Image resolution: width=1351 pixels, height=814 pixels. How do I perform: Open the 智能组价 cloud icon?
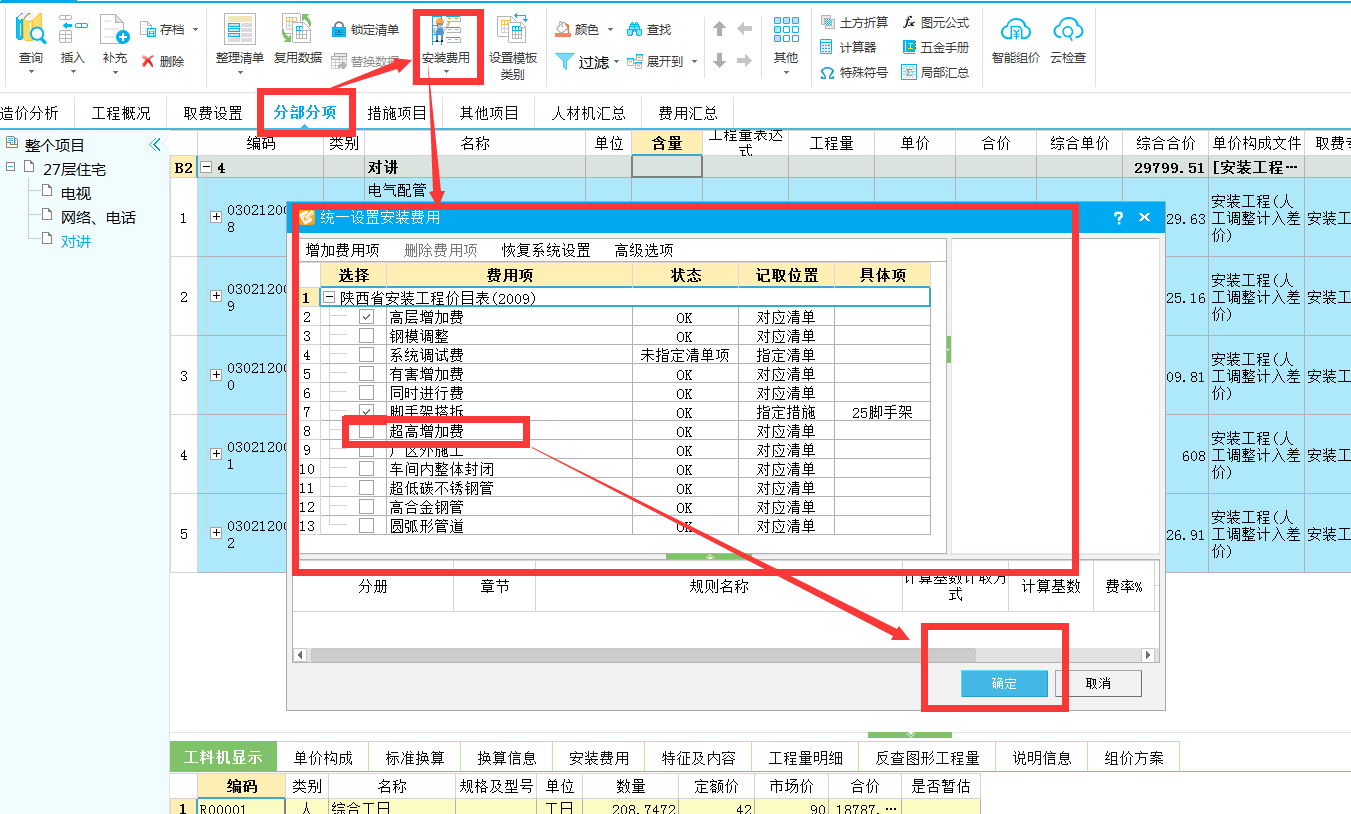1016,30
